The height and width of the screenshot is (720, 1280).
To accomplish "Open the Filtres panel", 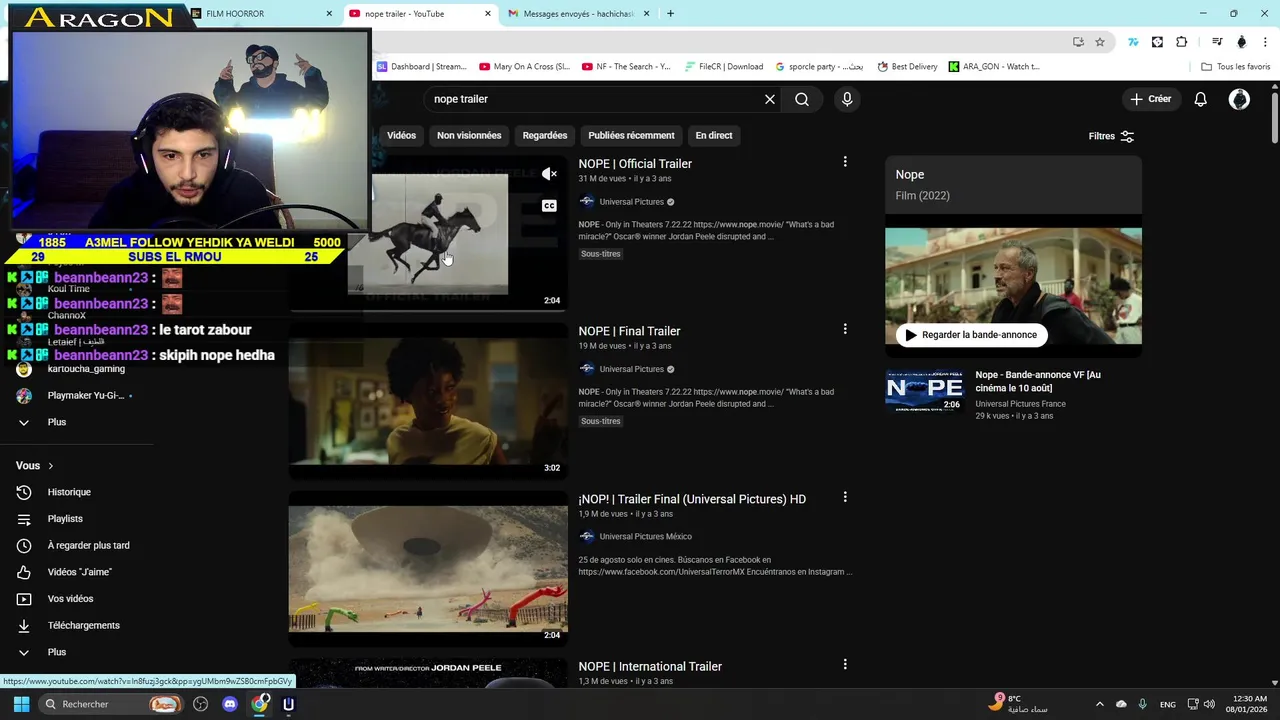I will point(1111,136).
